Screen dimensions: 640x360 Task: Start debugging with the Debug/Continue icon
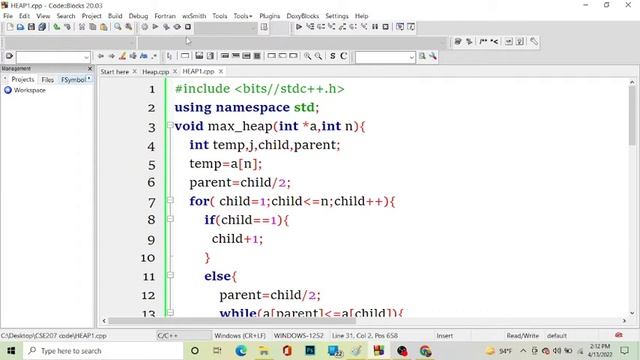[299, 27]
